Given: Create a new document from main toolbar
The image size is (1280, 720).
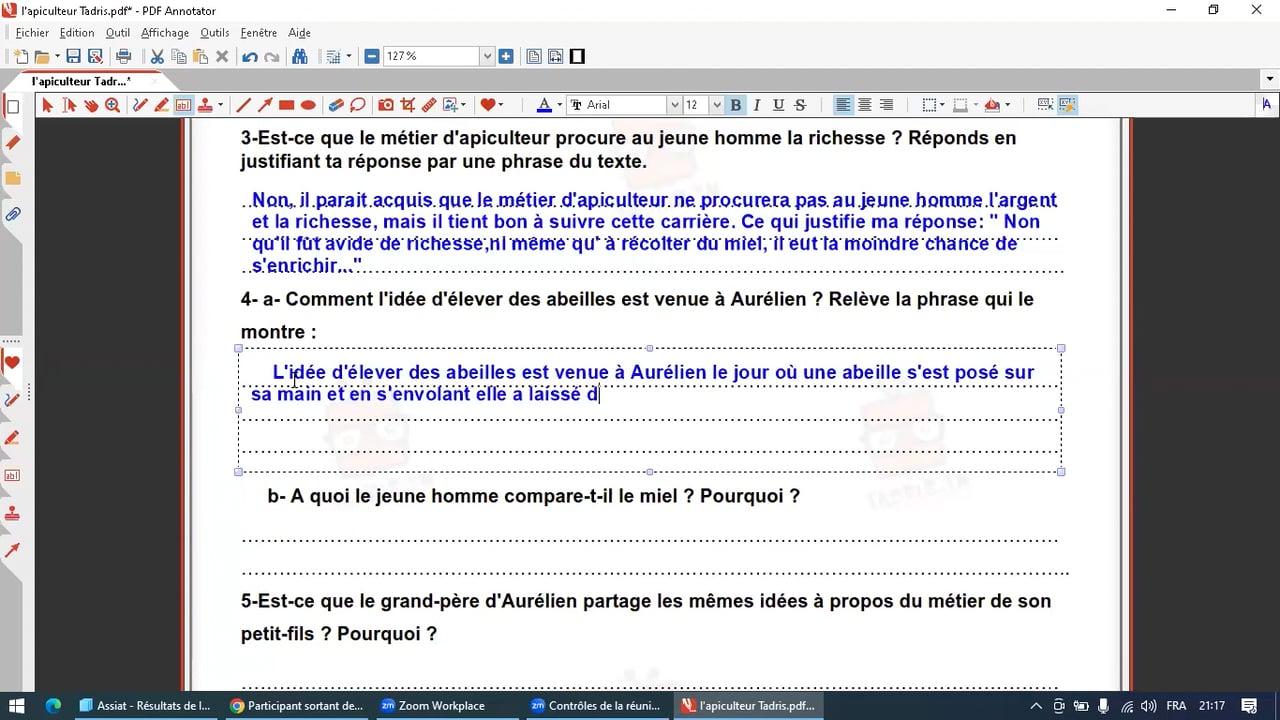Looking at the screenshot, I should 20,57.
